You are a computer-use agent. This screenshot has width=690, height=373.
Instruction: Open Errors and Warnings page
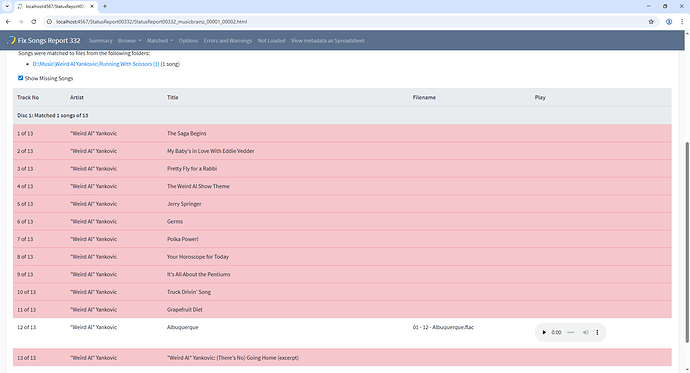[x=228, y=40]
